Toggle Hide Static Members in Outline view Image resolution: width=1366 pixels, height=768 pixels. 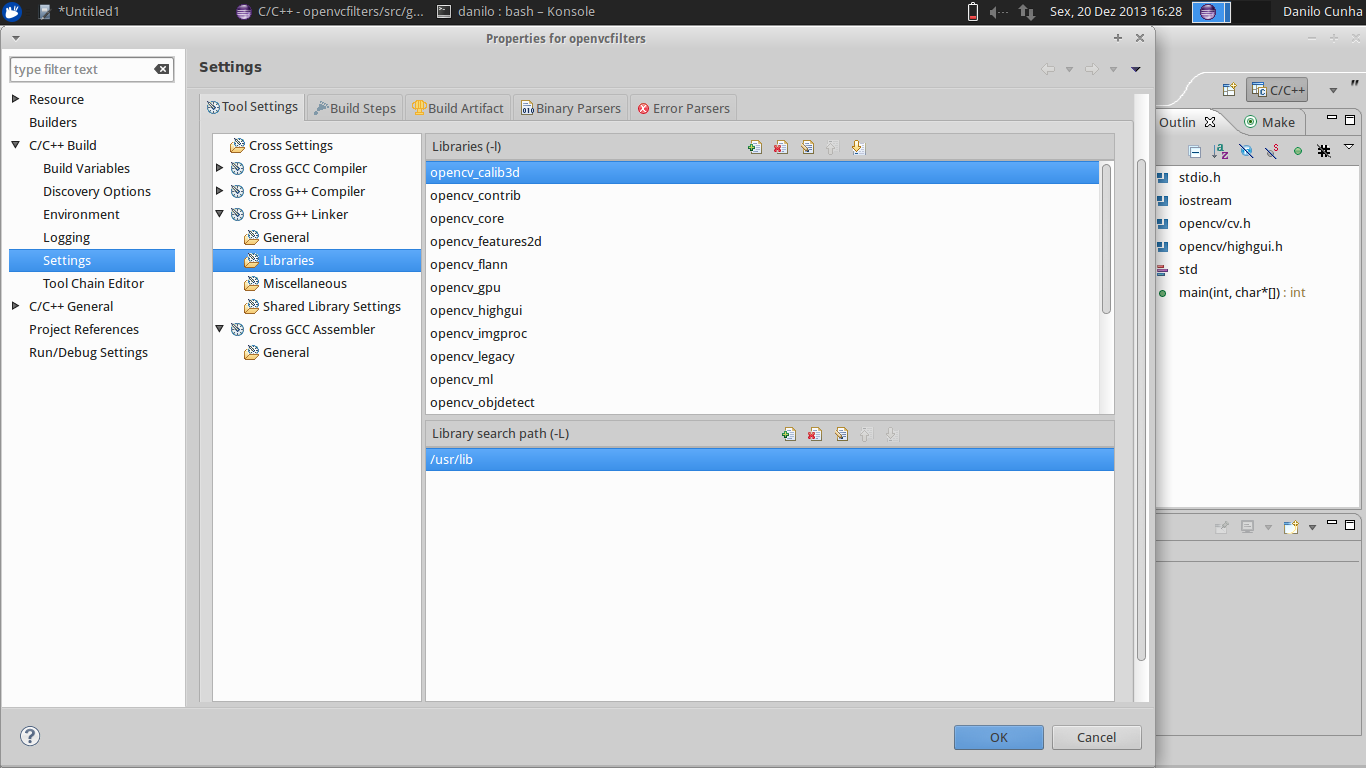pyautogui.click(x=1272, y=151)
